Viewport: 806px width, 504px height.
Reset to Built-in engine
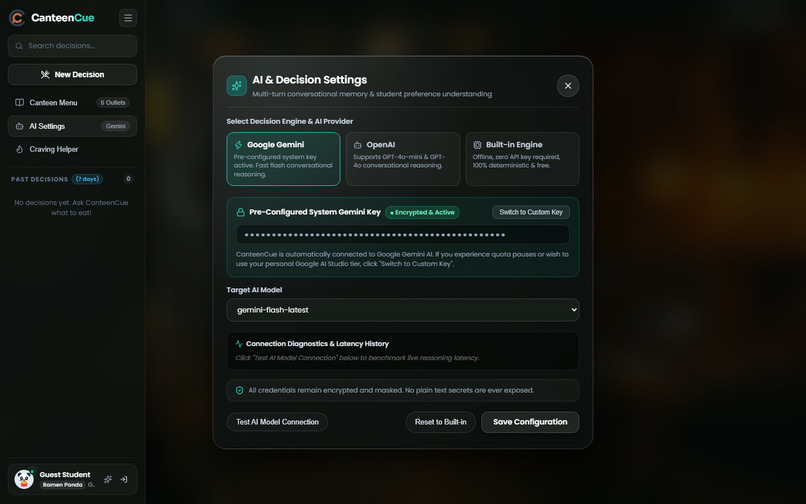click(441, 422)
